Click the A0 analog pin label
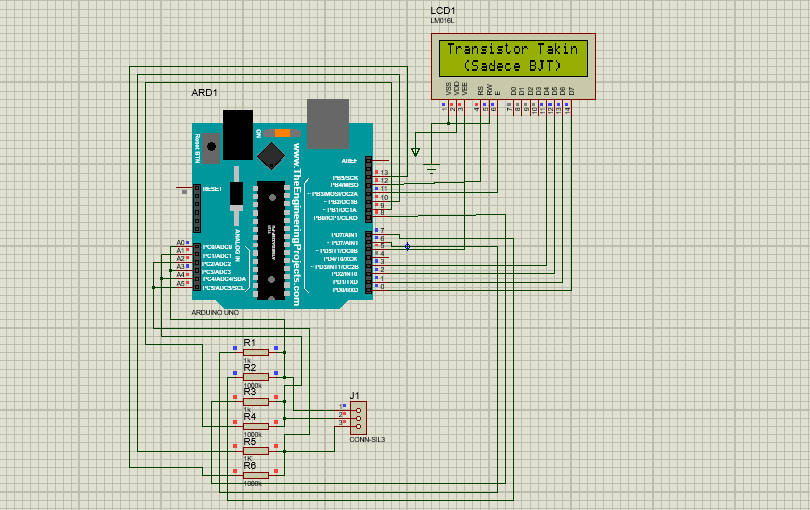 pos(180,242)
